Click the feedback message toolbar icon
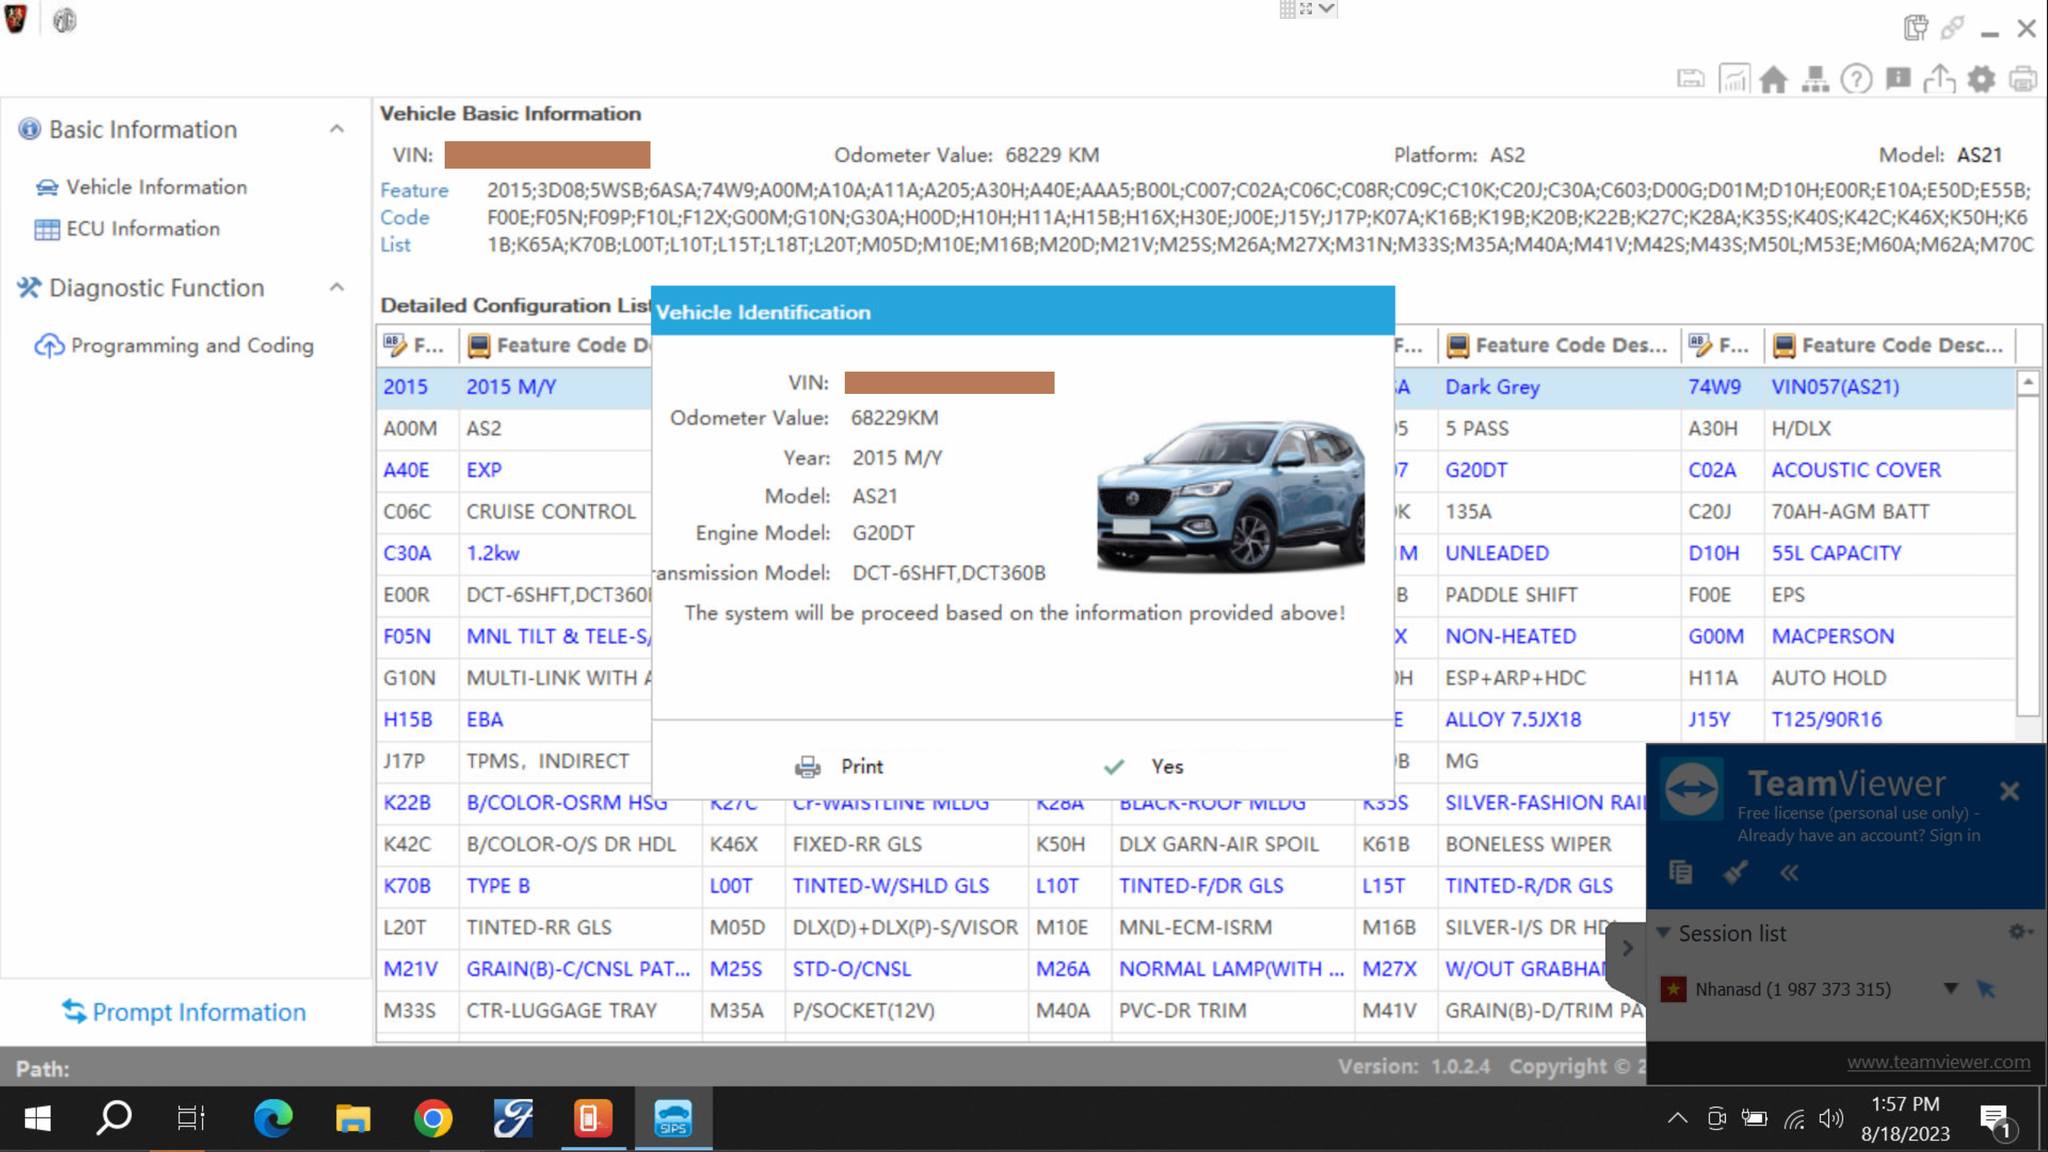This screenshot has height=1152, width=2048. coord(1898,79)
